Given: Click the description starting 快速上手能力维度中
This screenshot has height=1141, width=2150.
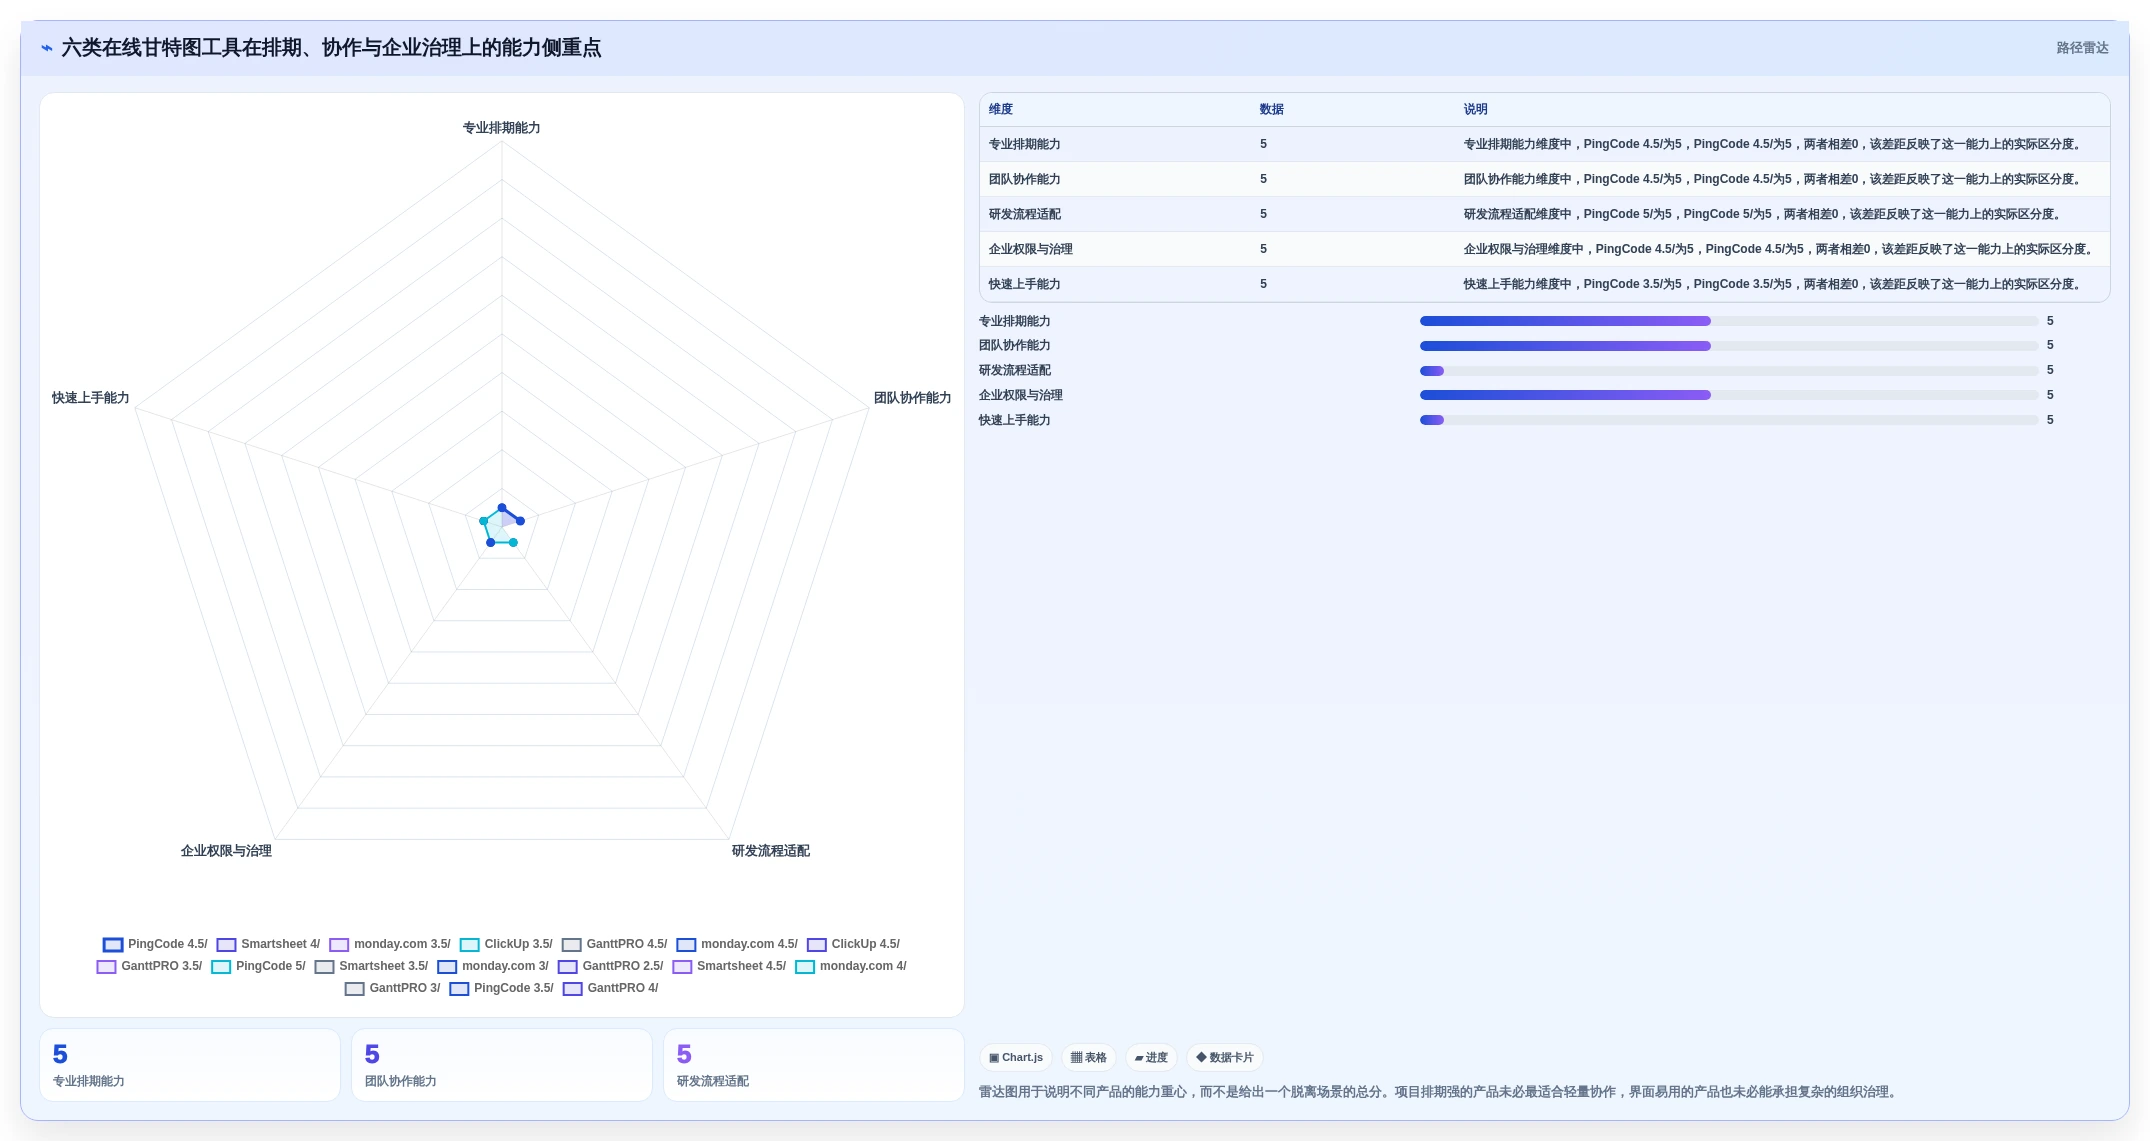Looking at the screenshot, I should pos(1774,285).
